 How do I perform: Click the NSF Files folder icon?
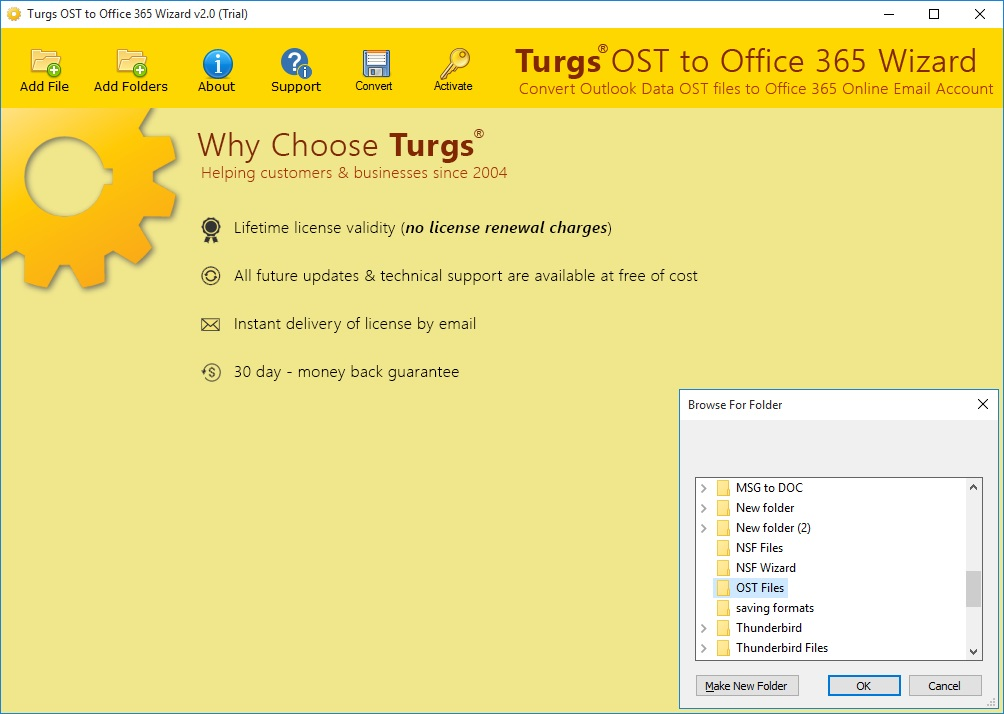[x=723, y=548]
